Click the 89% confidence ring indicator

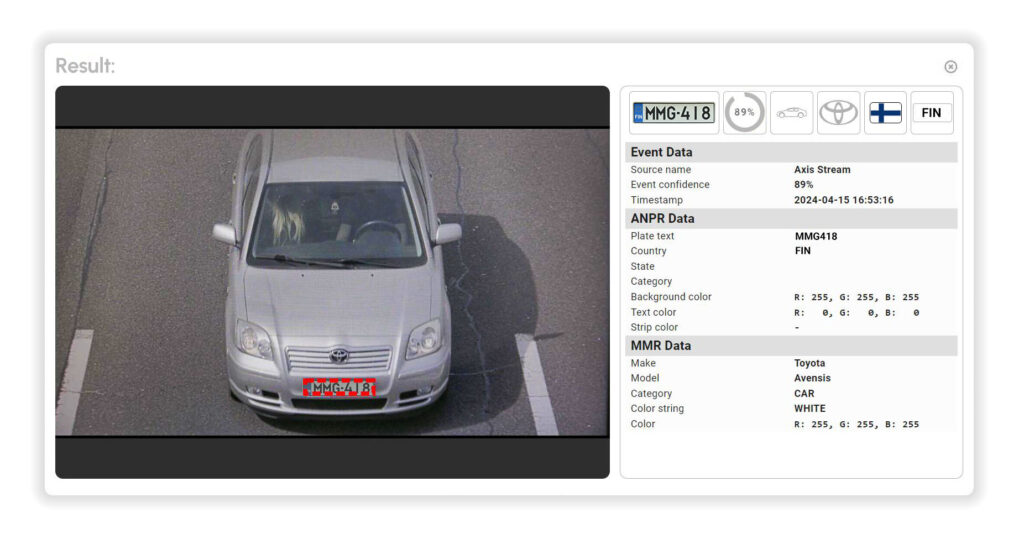tap(744, 113)
